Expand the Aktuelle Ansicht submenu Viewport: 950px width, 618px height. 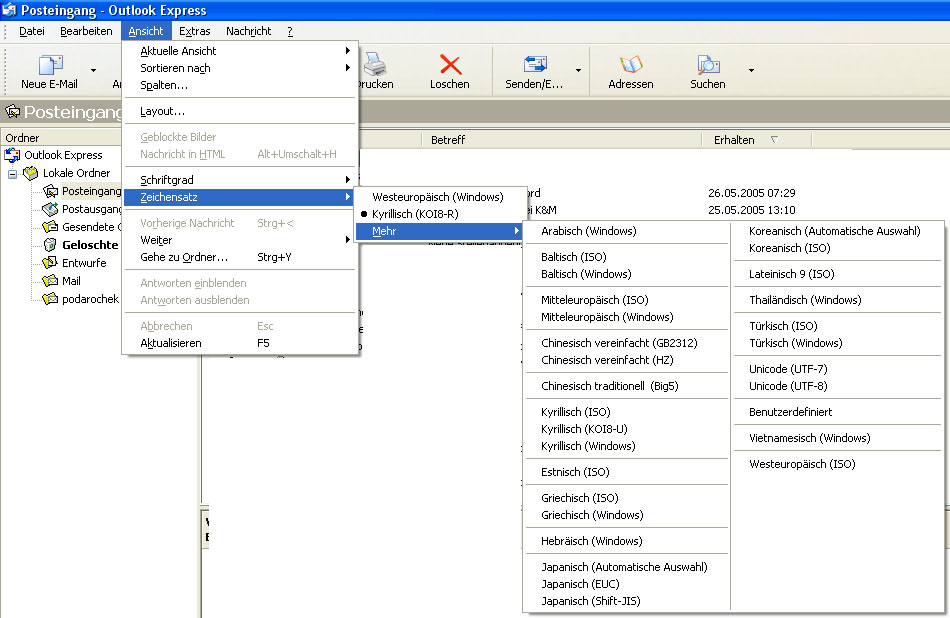point(240,51)
